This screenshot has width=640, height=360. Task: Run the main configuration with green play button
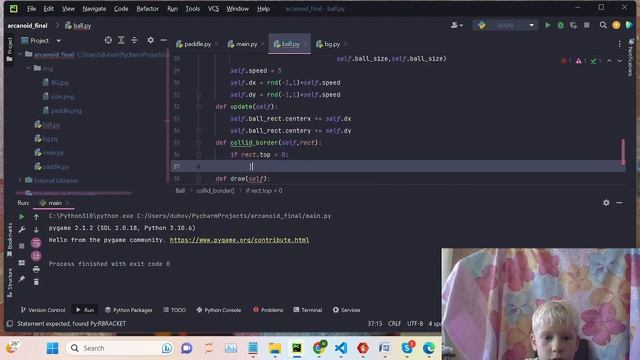point(548,25)
